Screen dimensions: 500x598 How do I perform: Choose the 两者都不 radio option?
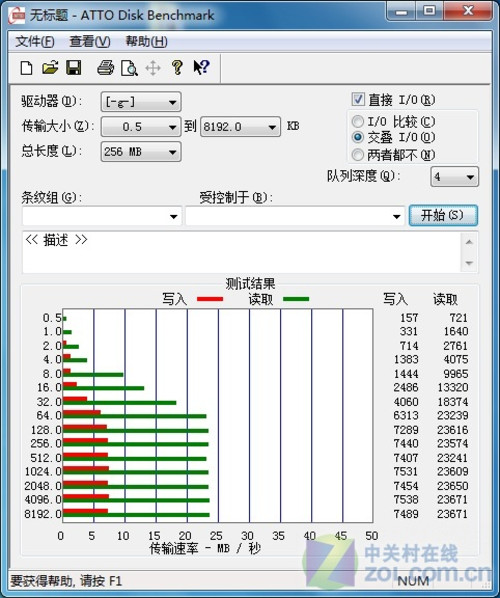point(357,155)
